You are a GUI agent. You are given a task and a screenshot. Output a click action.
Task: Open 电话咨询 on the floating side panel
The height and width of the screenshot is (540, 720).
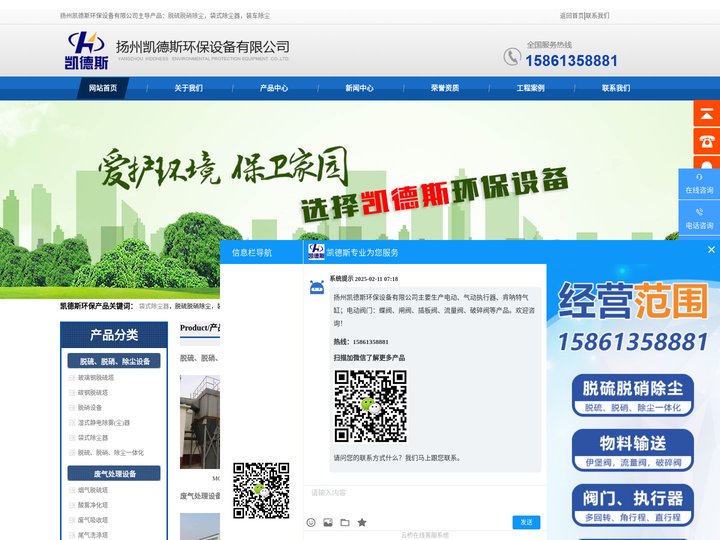(699, 219)
